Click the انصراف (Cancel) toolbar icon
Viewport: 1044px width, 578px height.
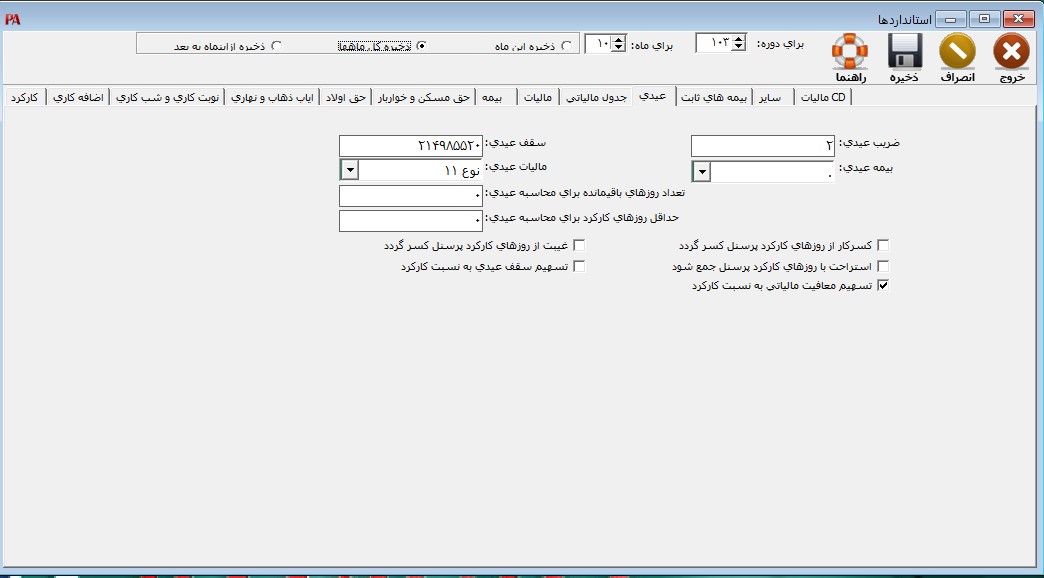(x=958, y=51)
